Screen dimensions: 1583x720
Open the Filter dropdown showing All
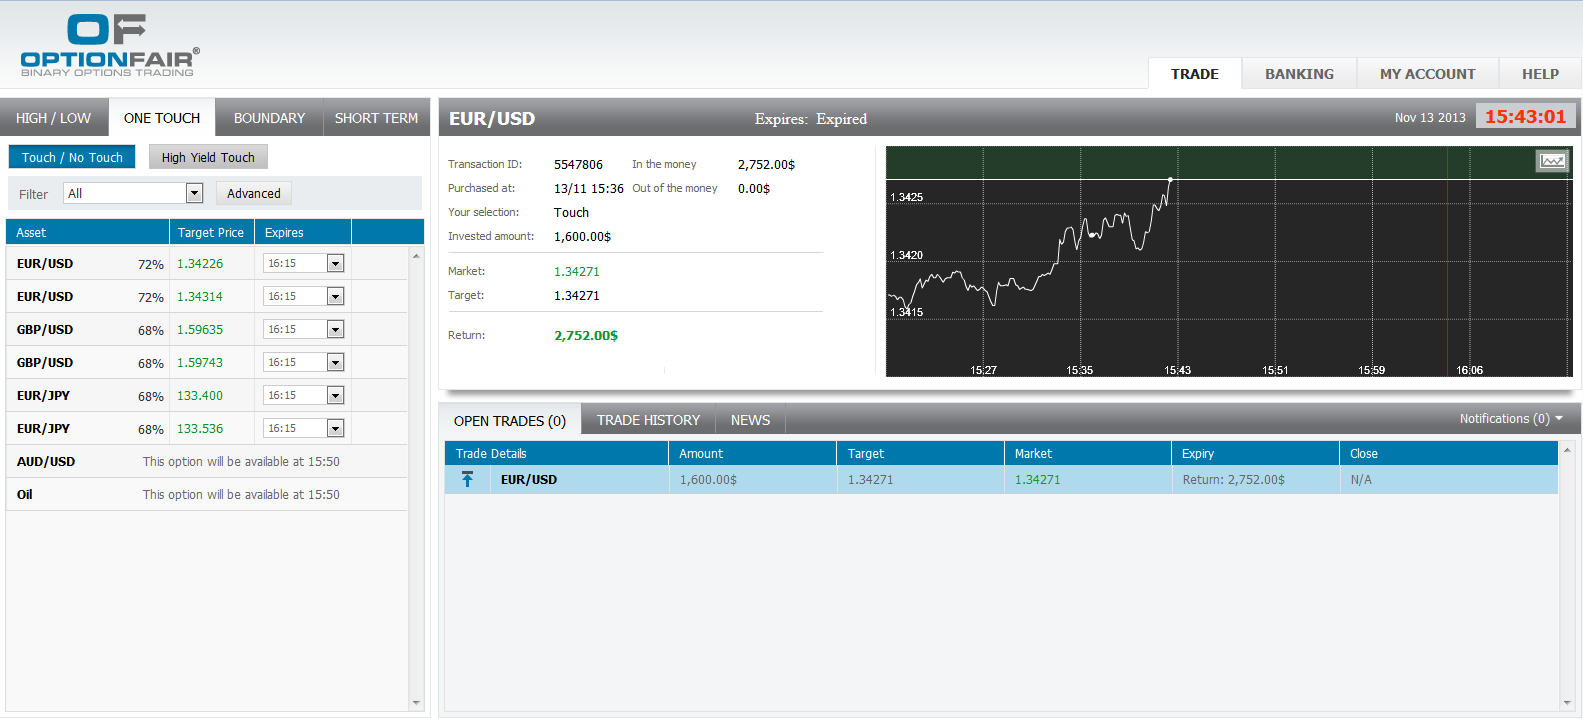click(194, 193)
